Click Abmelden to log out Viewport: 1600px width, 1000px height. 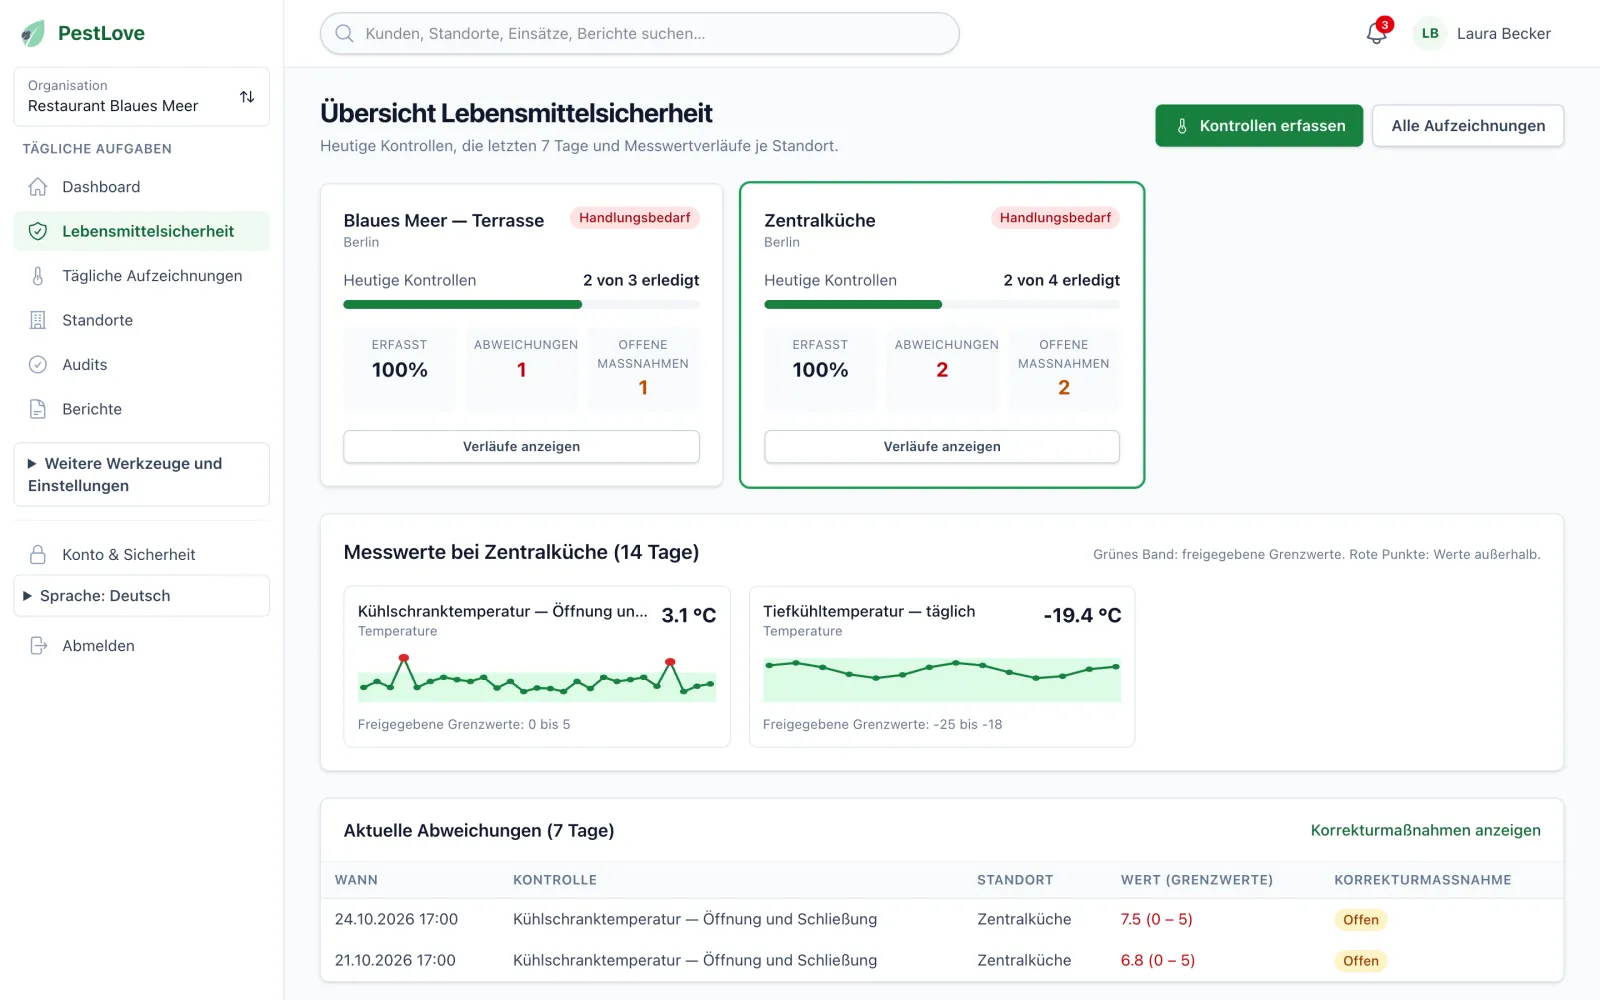[141, 646]
